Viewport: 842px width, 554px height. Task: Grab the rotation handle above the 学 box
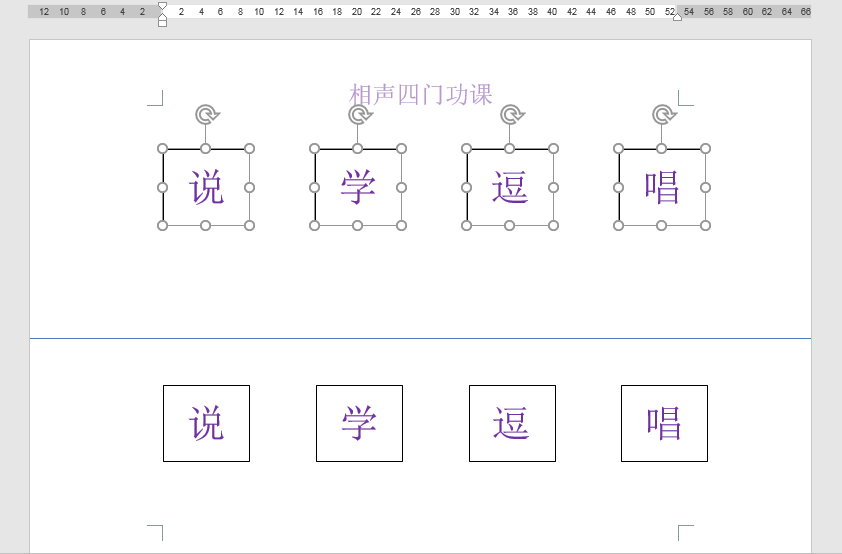pos(359,114)
